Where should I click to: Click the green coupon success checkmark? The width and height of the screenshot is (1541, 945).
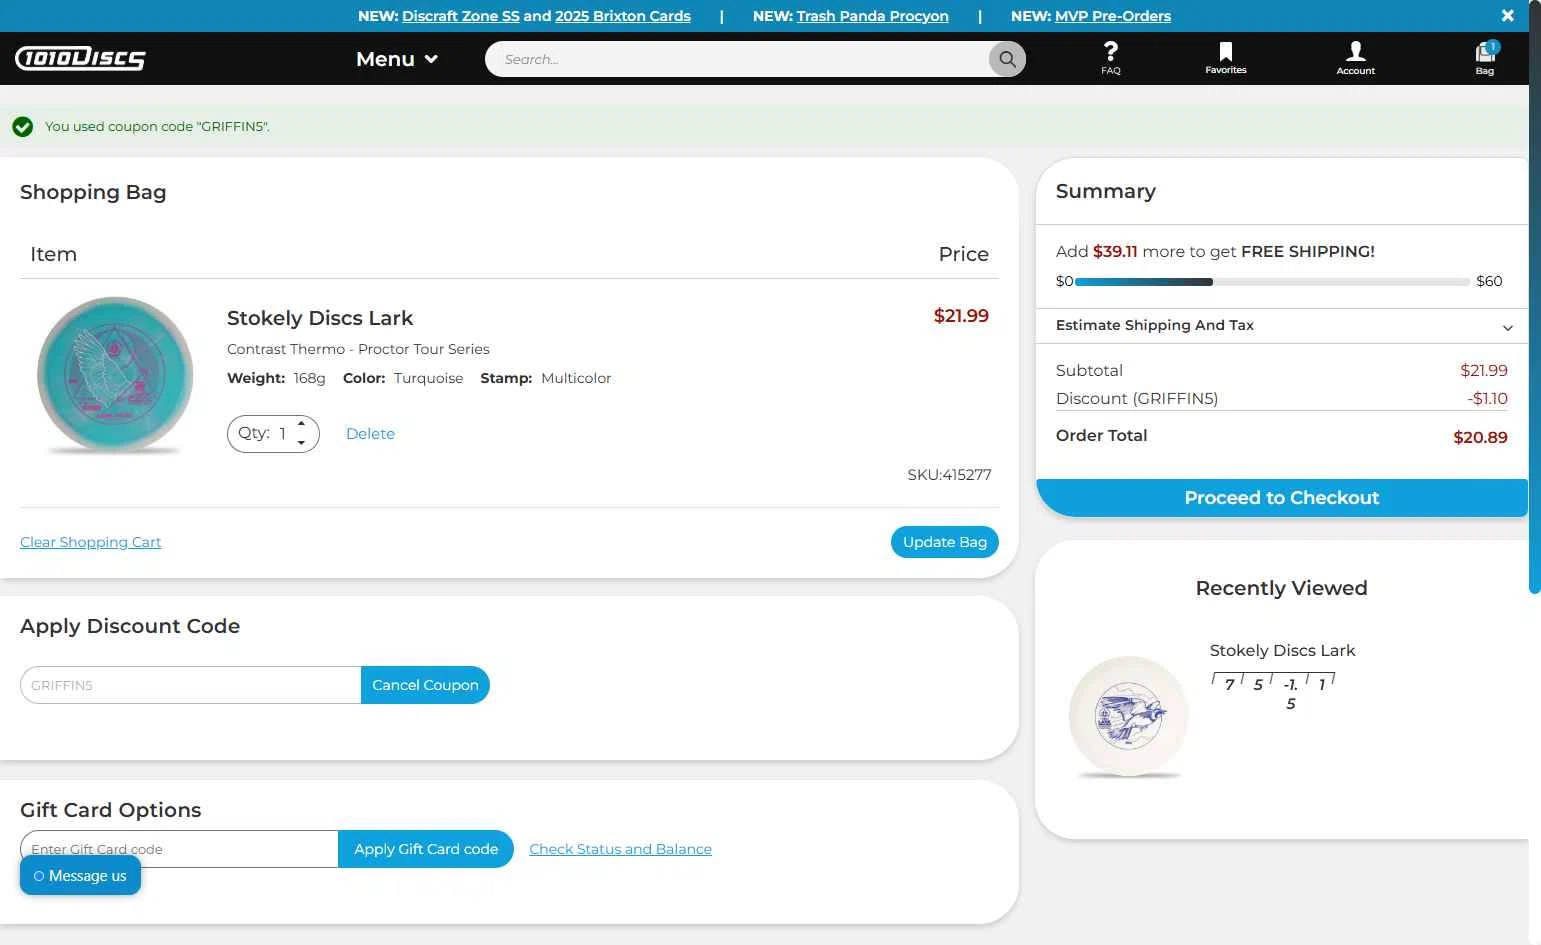pyautogui.click(x=23, y=127)
